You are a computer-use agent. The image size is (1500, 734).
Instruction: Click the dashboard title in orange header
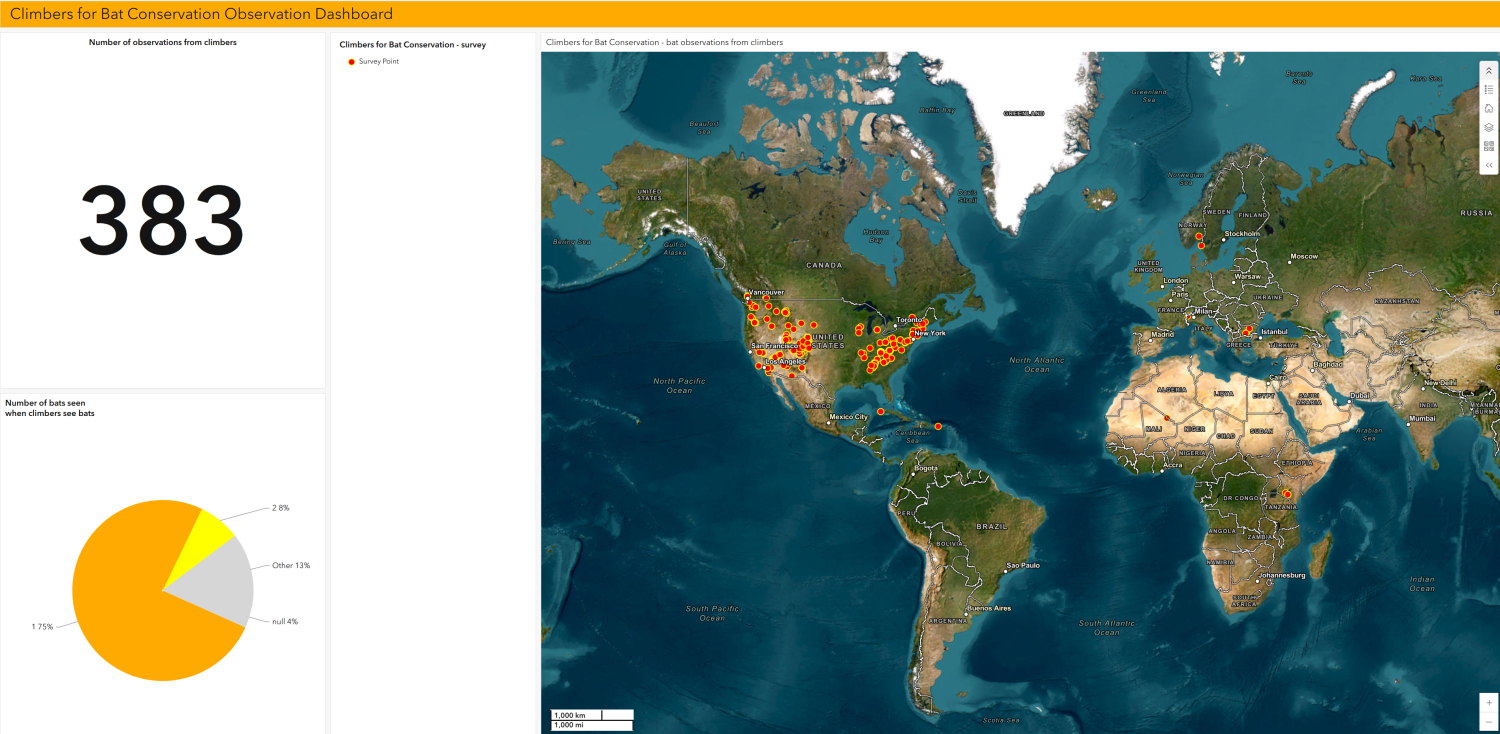click(x=201, y=14)
